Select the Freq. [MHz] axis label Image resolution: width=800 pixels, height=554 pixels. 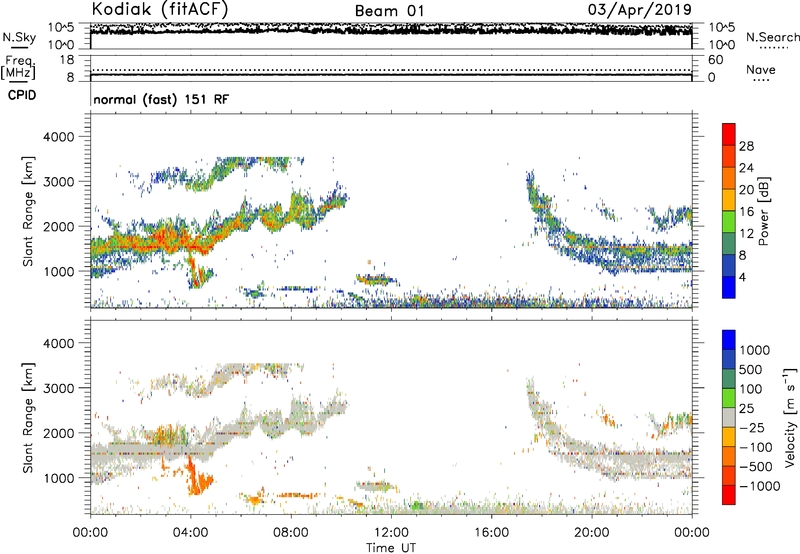[18, 67]
